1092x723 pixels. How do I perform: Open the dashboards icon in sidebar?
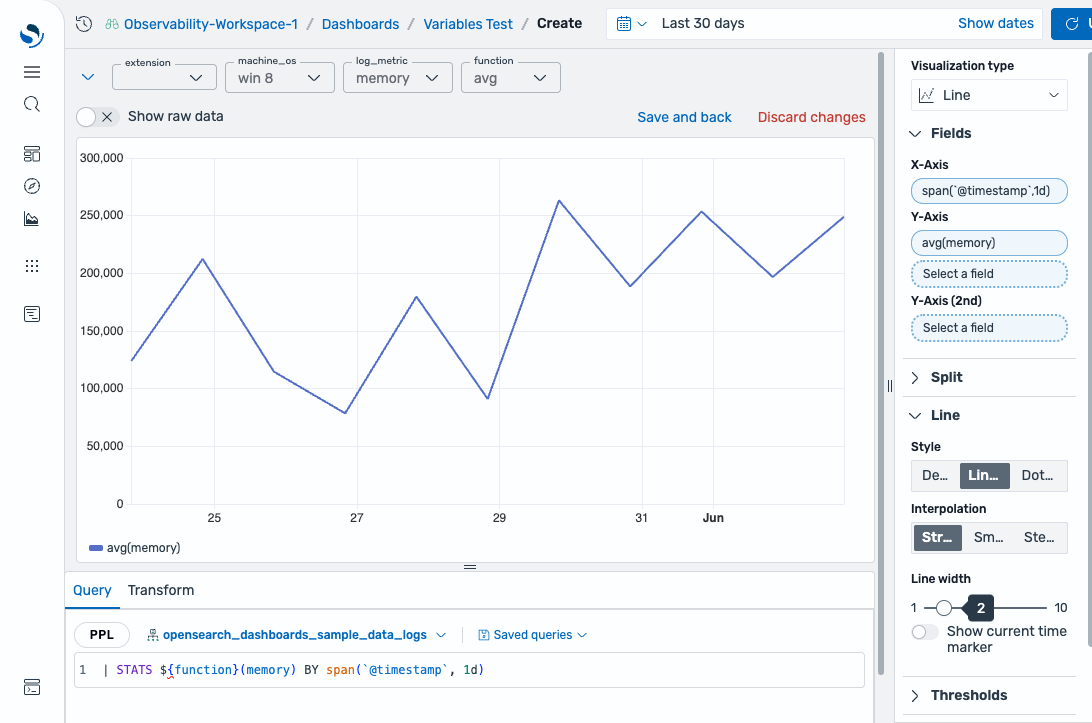point(32,153)
